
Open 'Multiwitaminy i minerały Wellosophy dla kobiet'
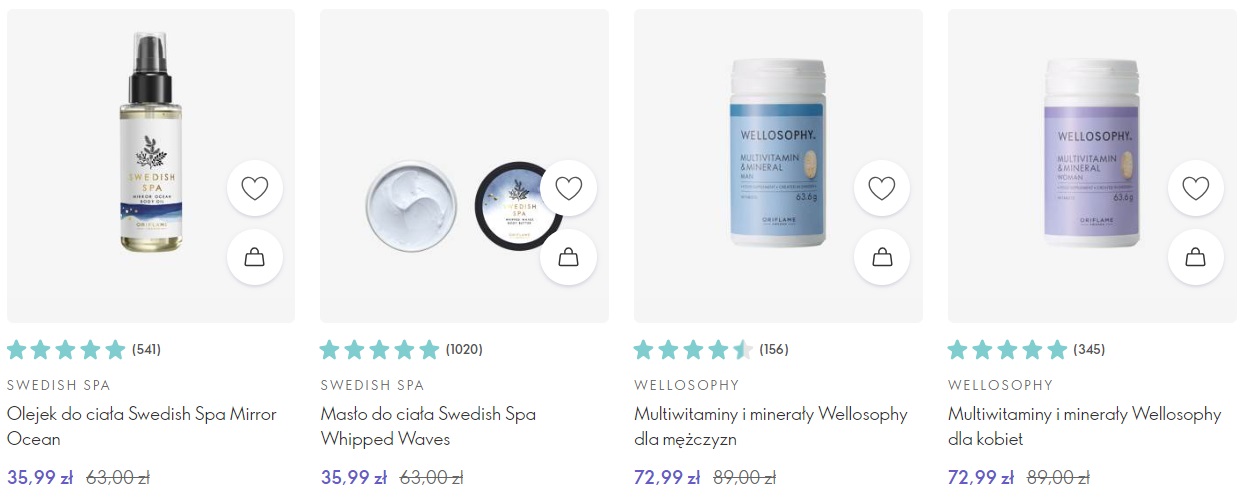click(x=1085, y=426)
